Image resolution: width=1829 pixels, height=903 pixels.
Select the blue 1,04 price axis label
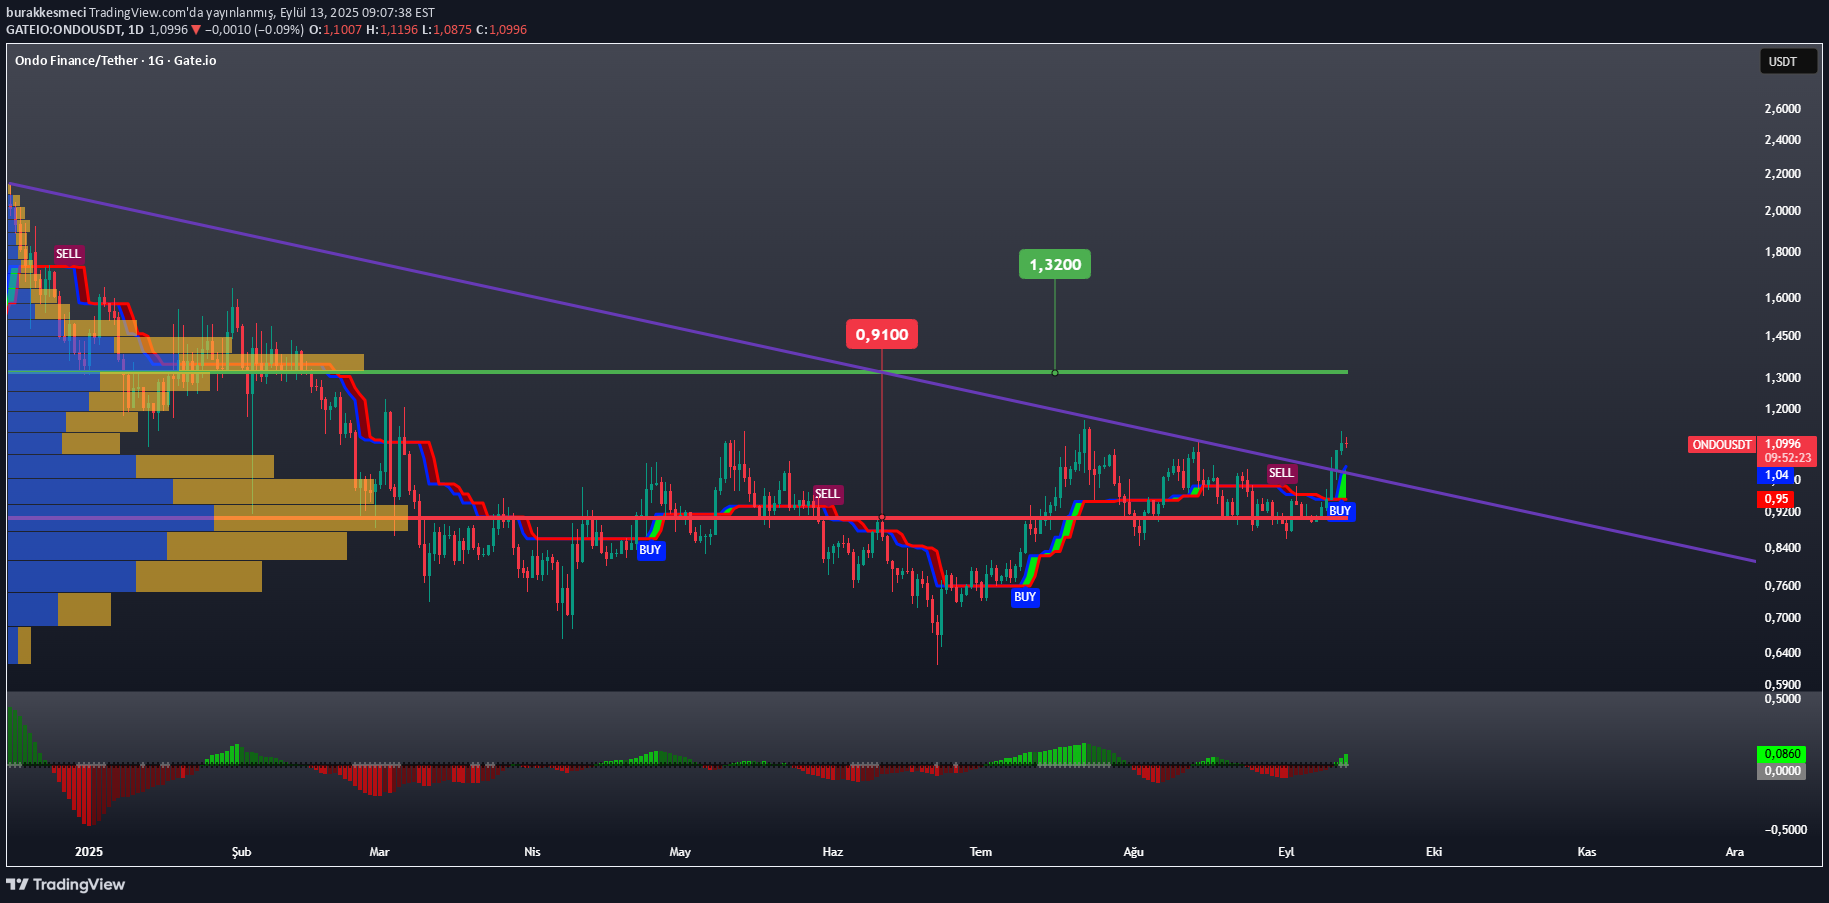(1776, 476)
